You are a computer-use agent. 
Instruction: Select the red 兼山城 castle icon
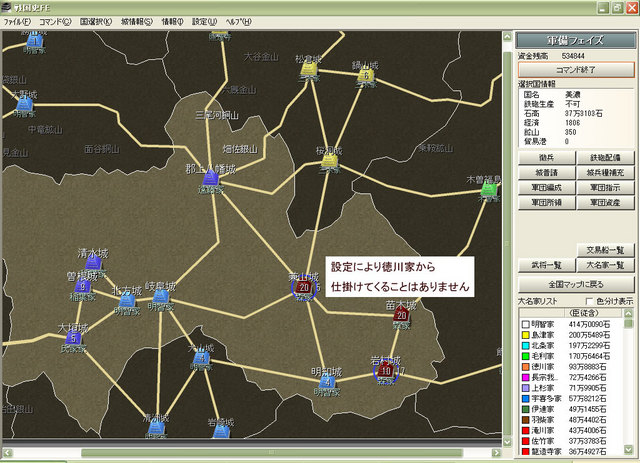pos(304,287)
